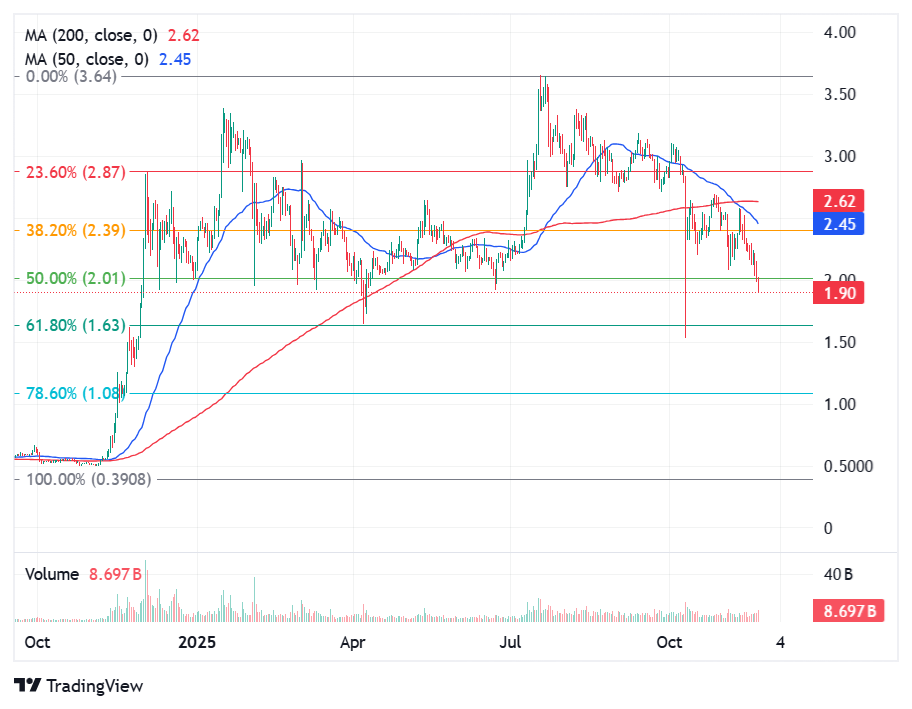Click the Jul label on the time axis
The image size is (912, 709).
510,643
